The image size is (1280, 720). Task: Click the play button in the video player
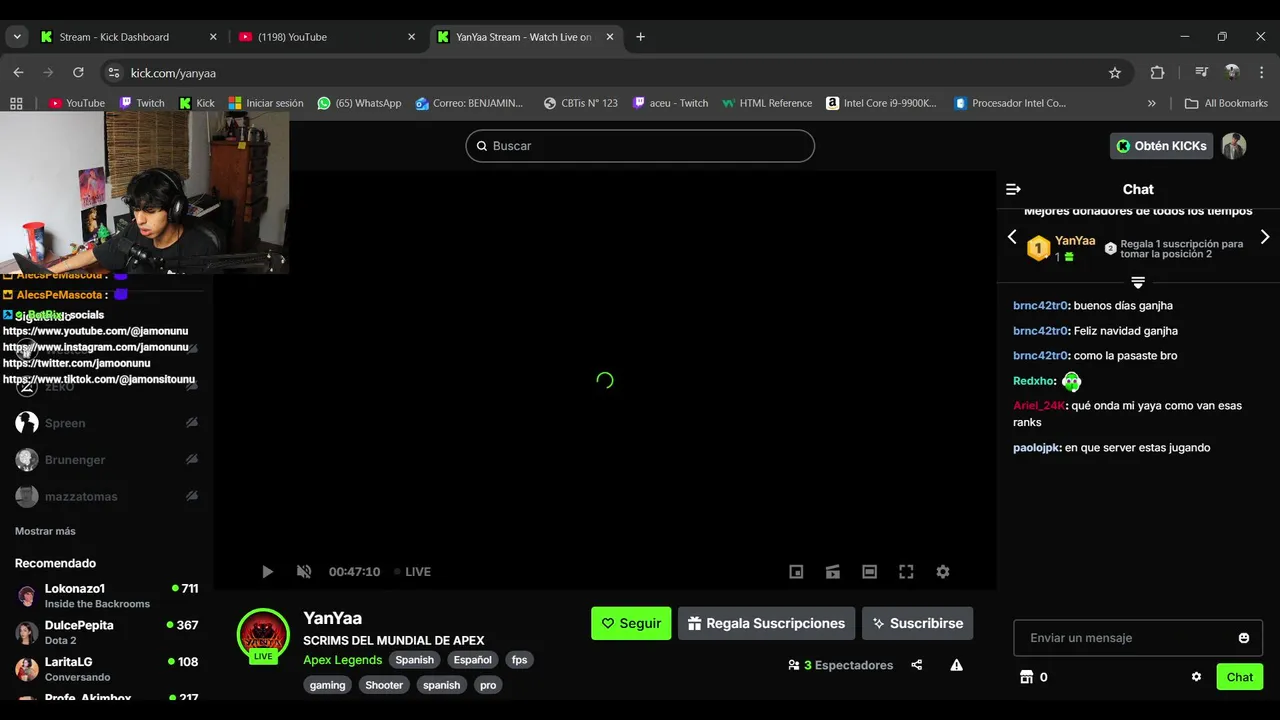[x=267, y=572]
